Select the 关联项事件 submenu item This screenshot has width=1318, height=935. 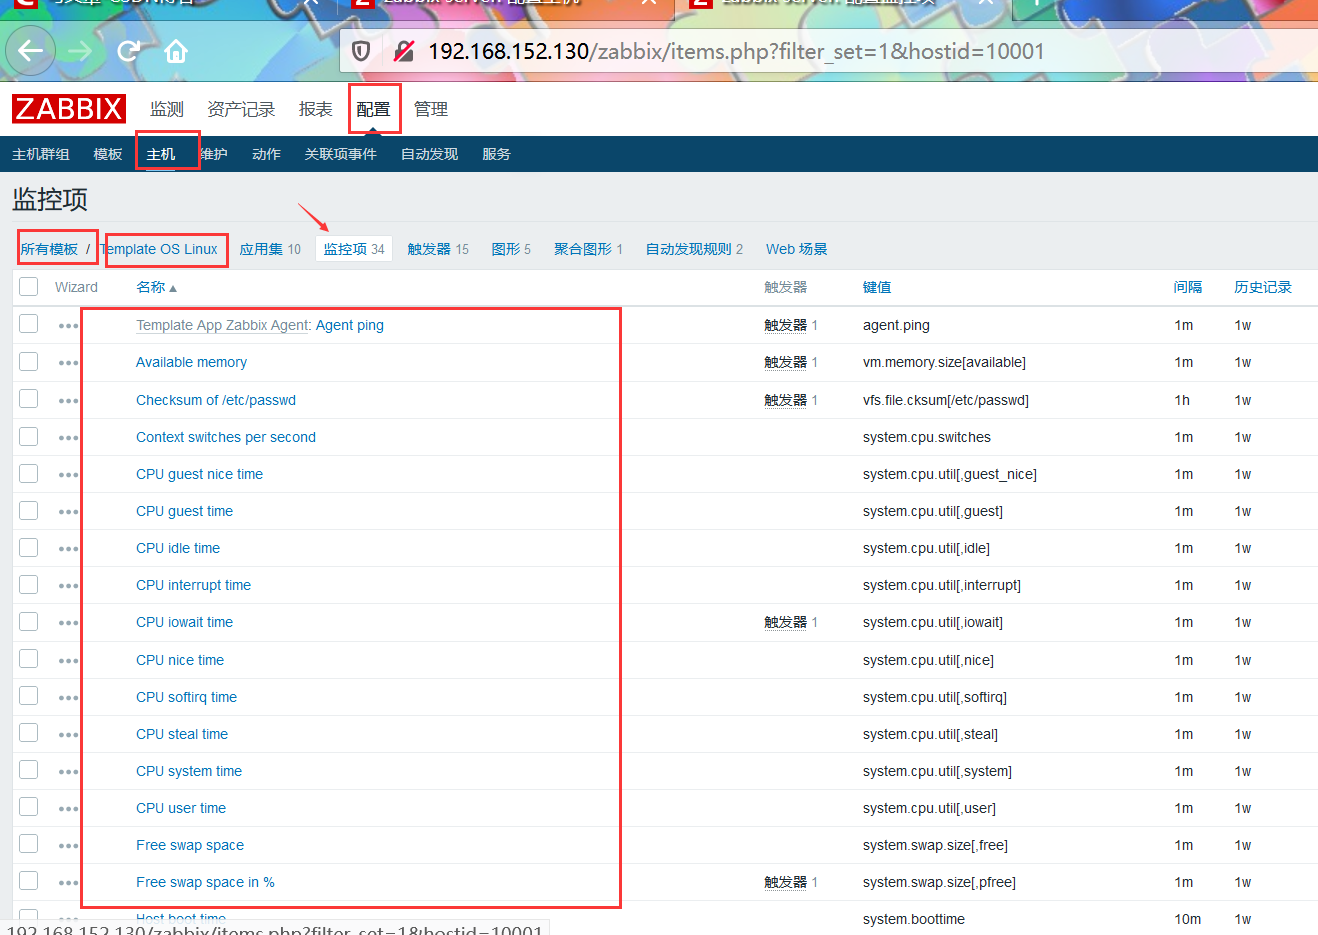pyautogui.click(x=340, y=154)
